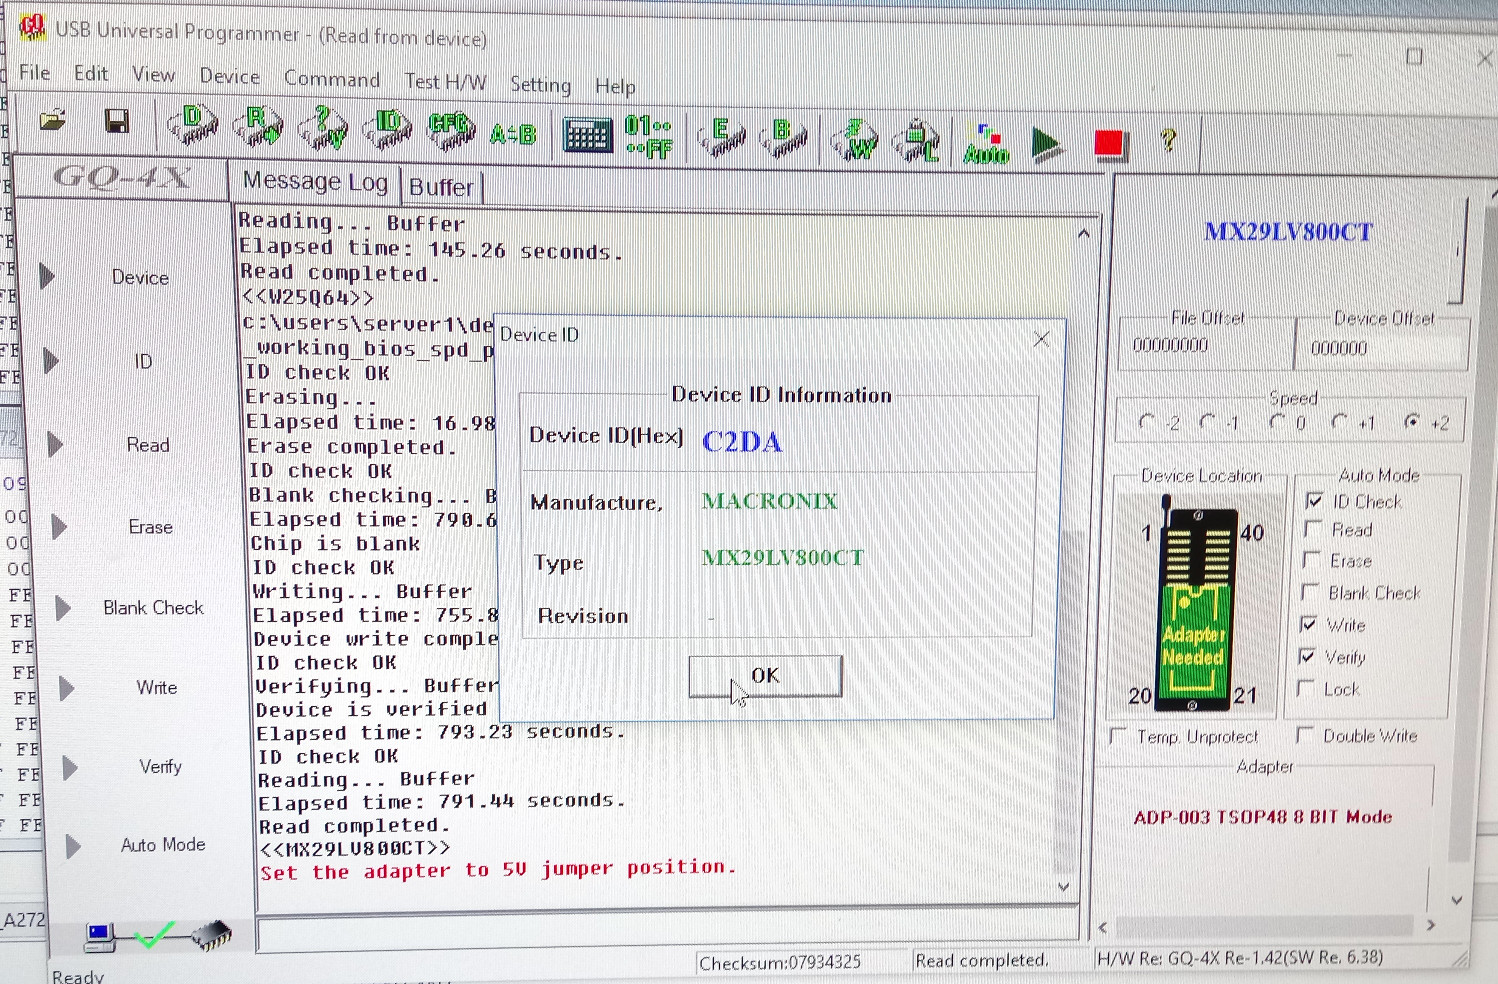Click the Auto Mode arrow in sidebar
This screenshot has width=1498, height=984.
click(x=73, y=846)
